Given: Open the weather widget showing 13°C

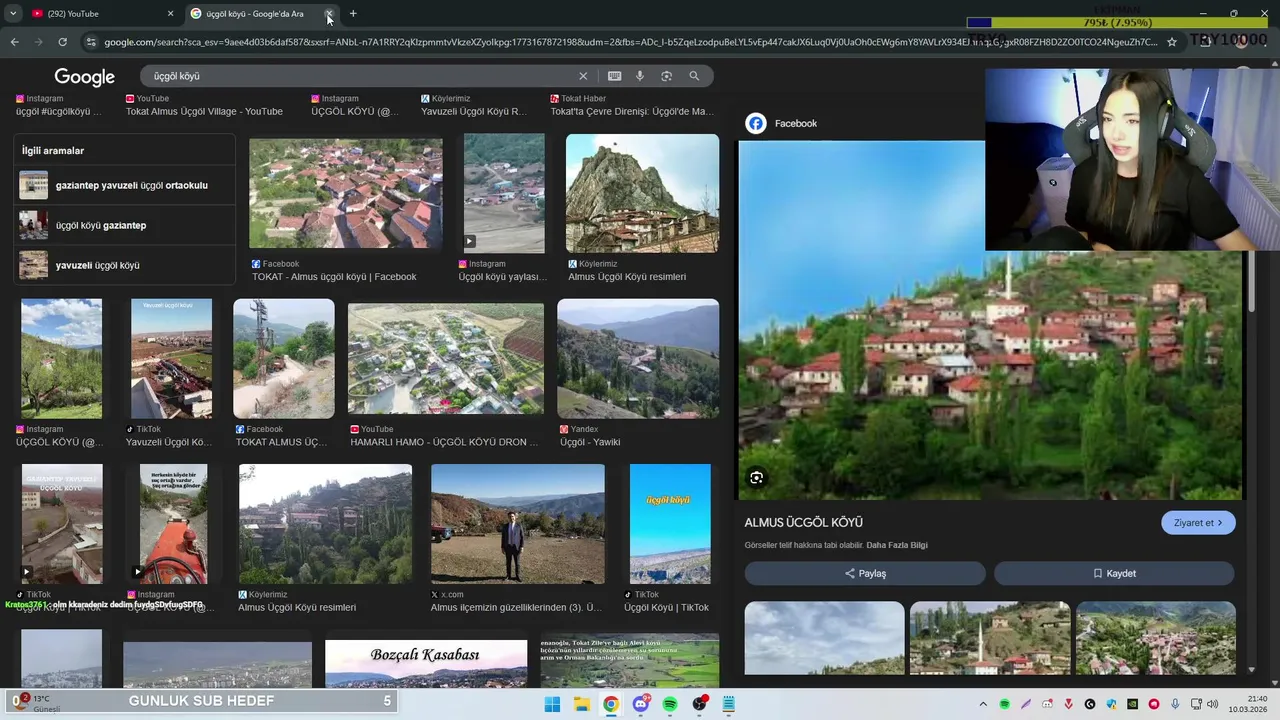Looking at the screenshot, I should (x=38, y=703).
